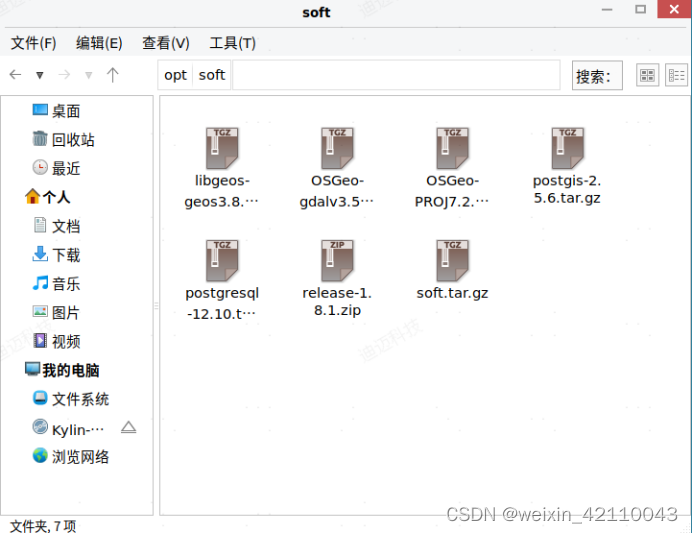Open the 工具(T) menu
The image size is (693, 533).
pyautogui.click(x=232, y=43)
